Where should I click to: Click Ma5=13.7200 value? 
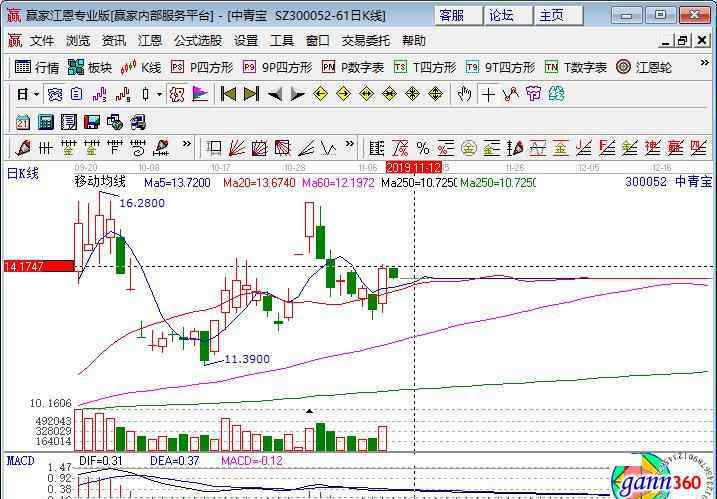tap(177, 183)
